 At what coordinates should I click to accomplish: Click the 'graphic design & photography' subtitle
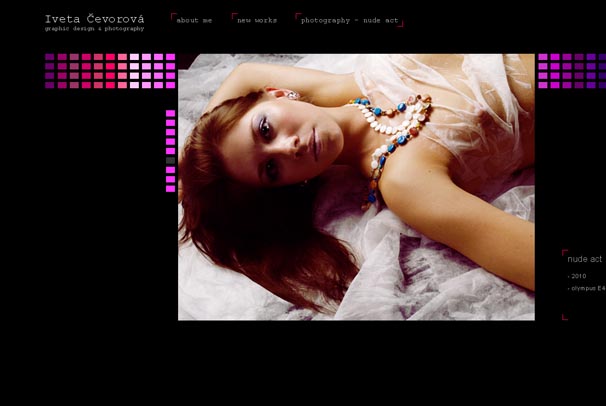pos(94,28)
